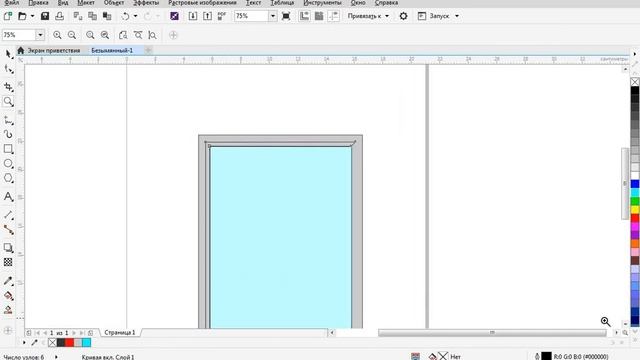Click the zoom percentage field on property bar
This screenshot has height=360, width=640.
pyautogui.click(x=19, y=35)
